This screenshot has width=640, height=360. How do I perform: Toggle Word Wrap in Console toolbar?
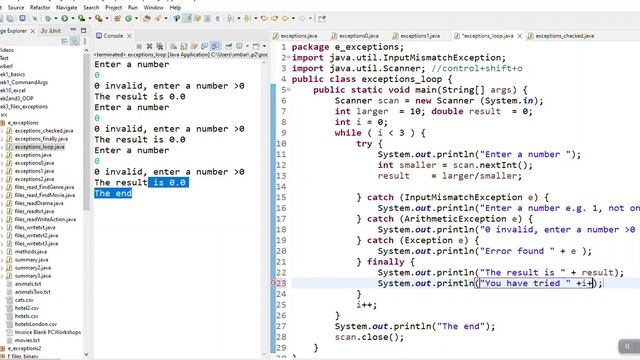pyautogui.click(x=194, y=46)
